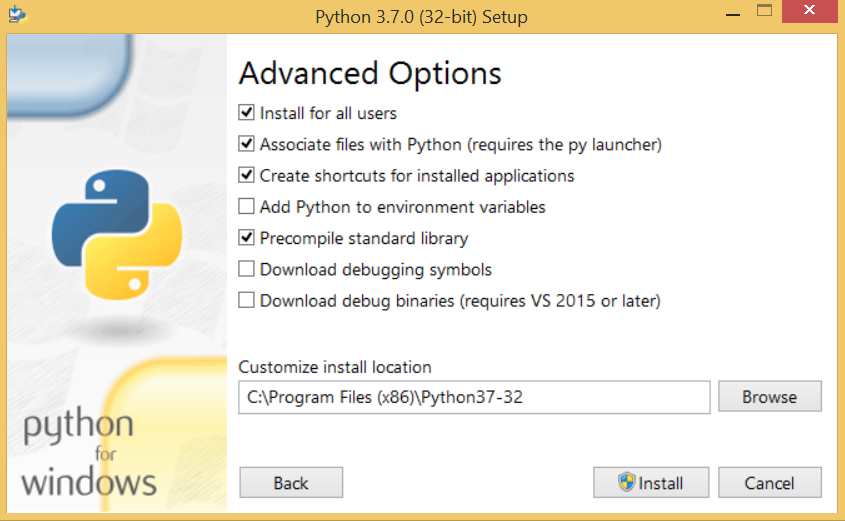Minimize the setup window
The width and height of the screenshot is (845, 521).
pos(732,12)
